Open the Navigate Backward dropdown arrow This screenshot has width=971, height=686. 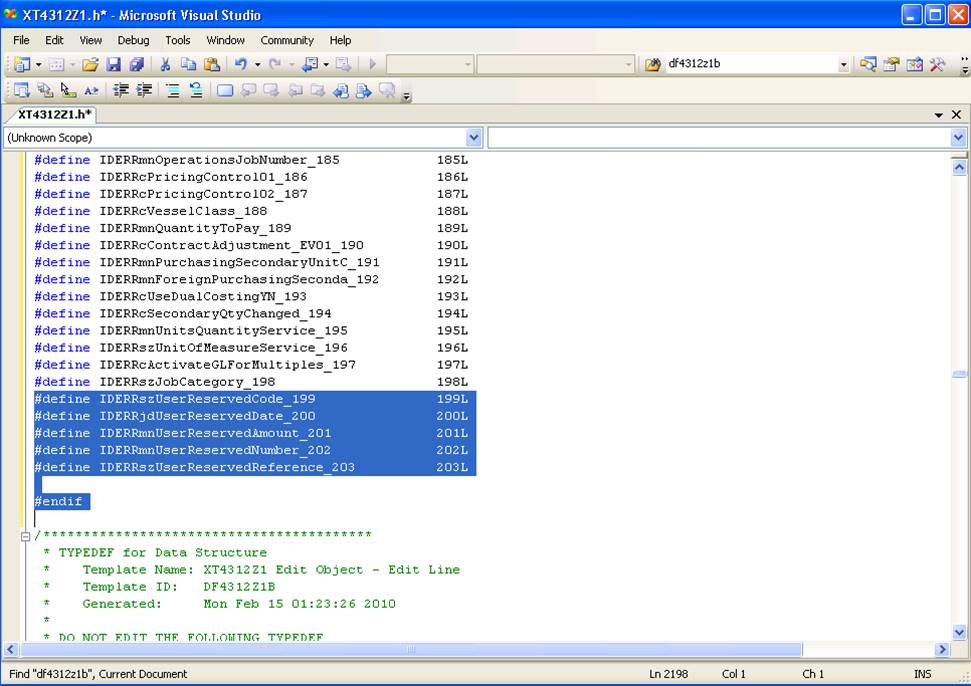[326, 64]
